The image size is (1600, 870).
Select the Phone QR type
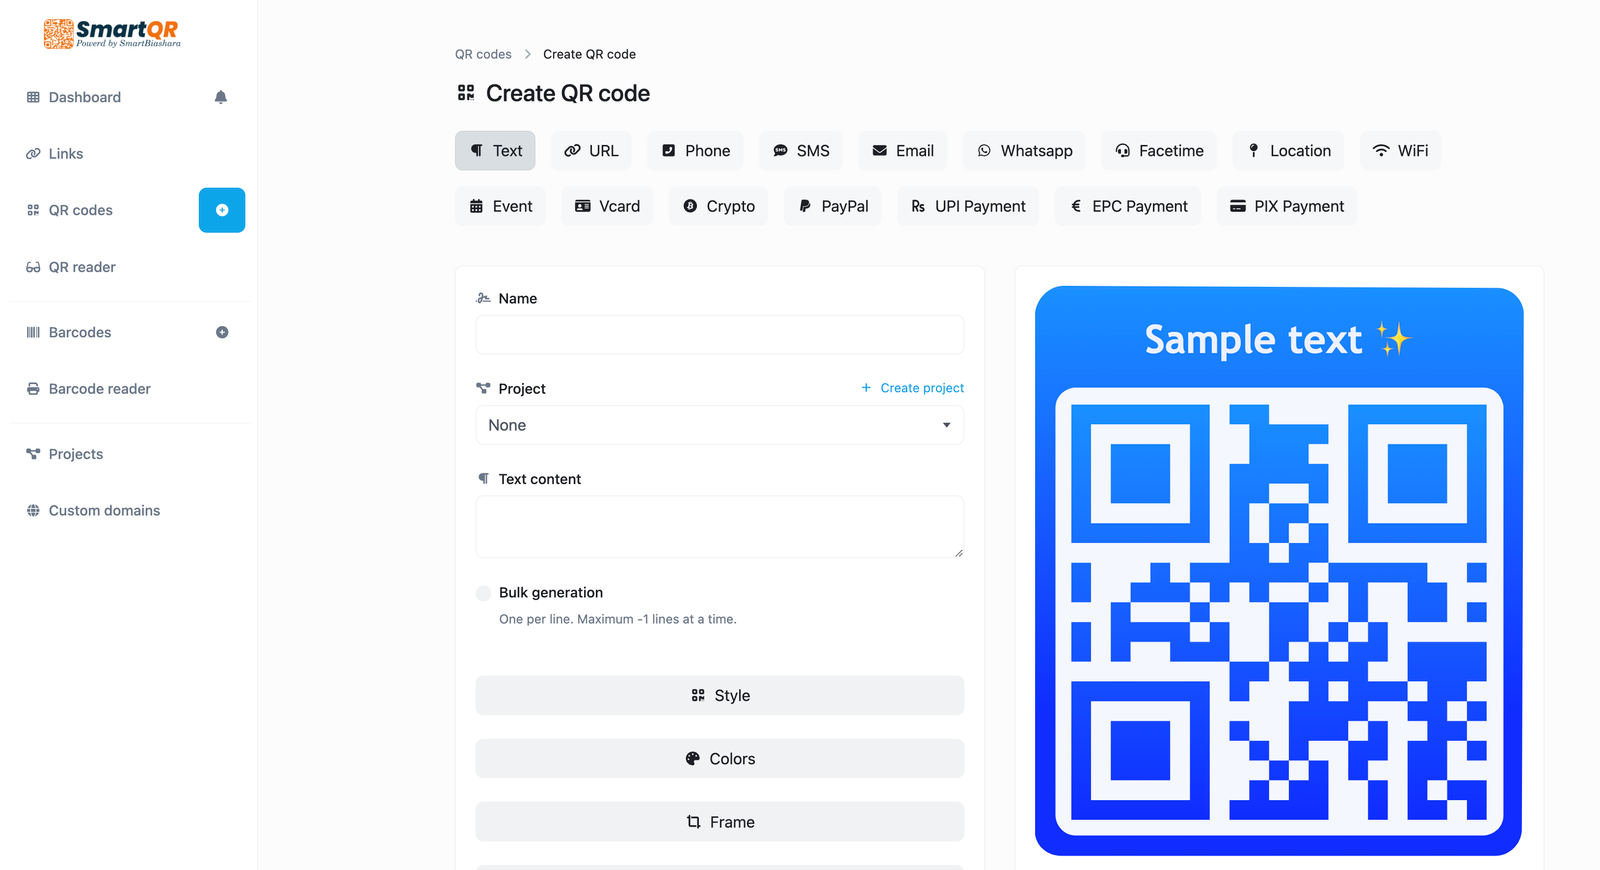[x=695, y=151]
